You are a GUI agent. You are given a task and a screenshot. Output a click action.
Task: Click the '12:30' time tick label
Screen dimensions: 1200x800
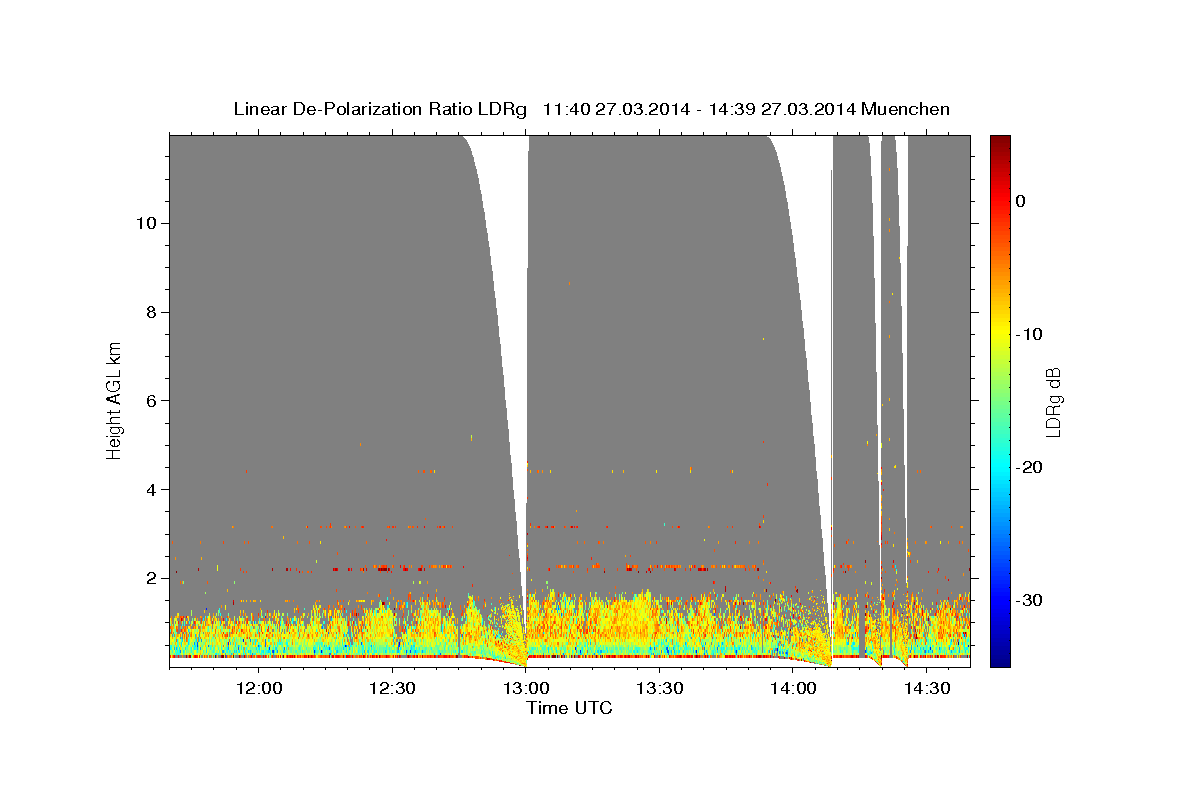[392, 688]
